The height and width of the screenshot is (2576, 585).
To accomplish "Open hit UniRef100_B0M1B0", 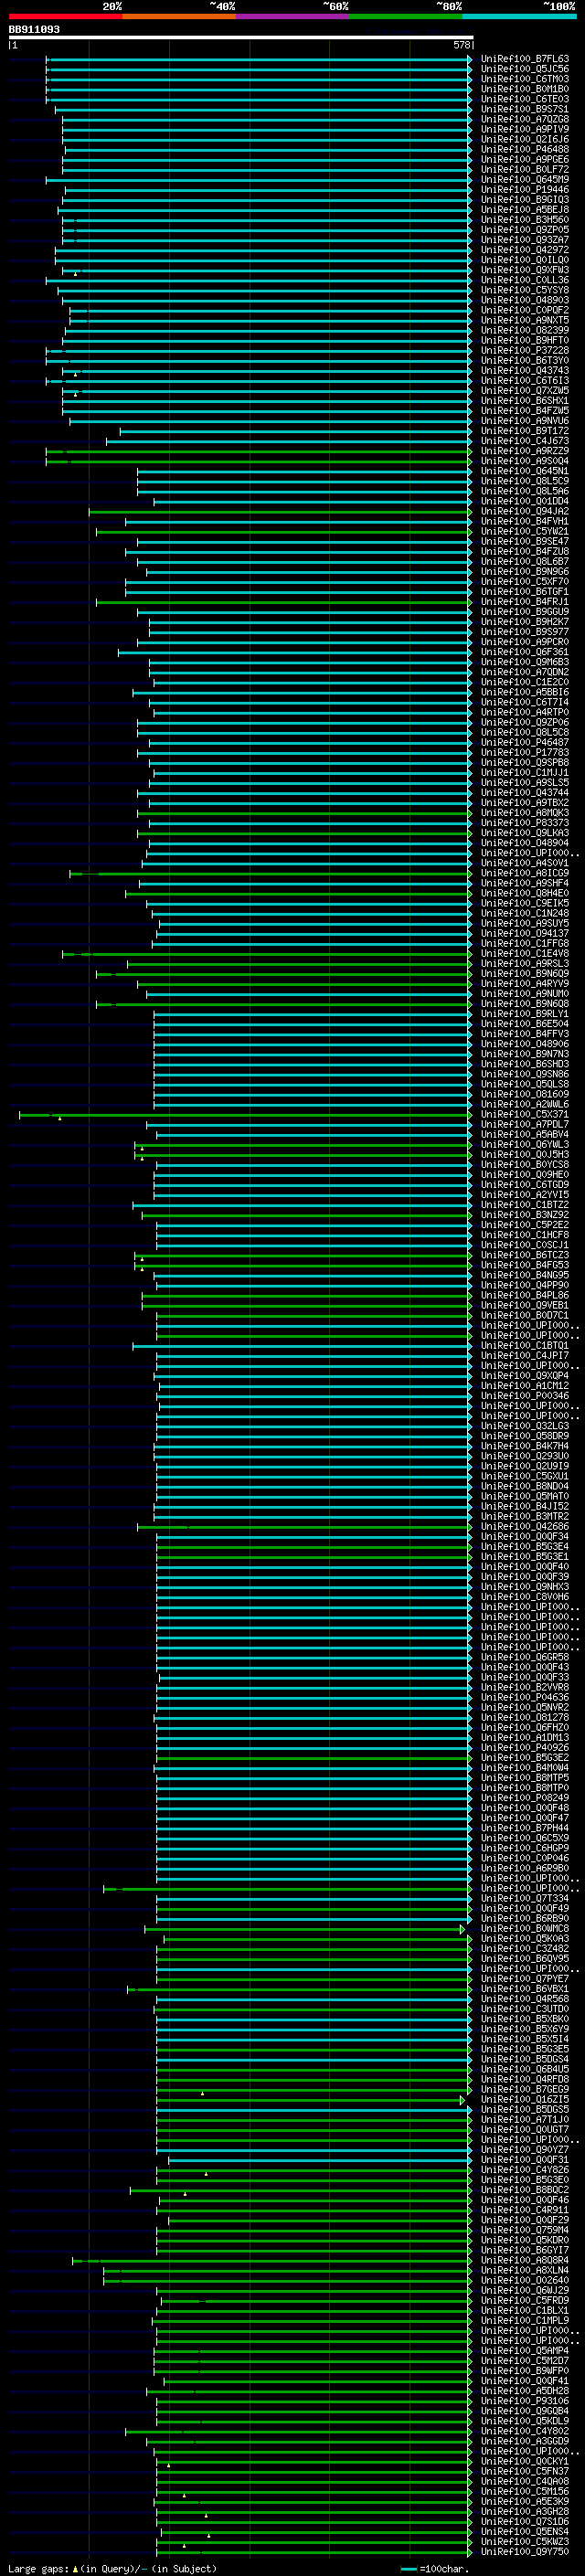I will pos(525,89).
